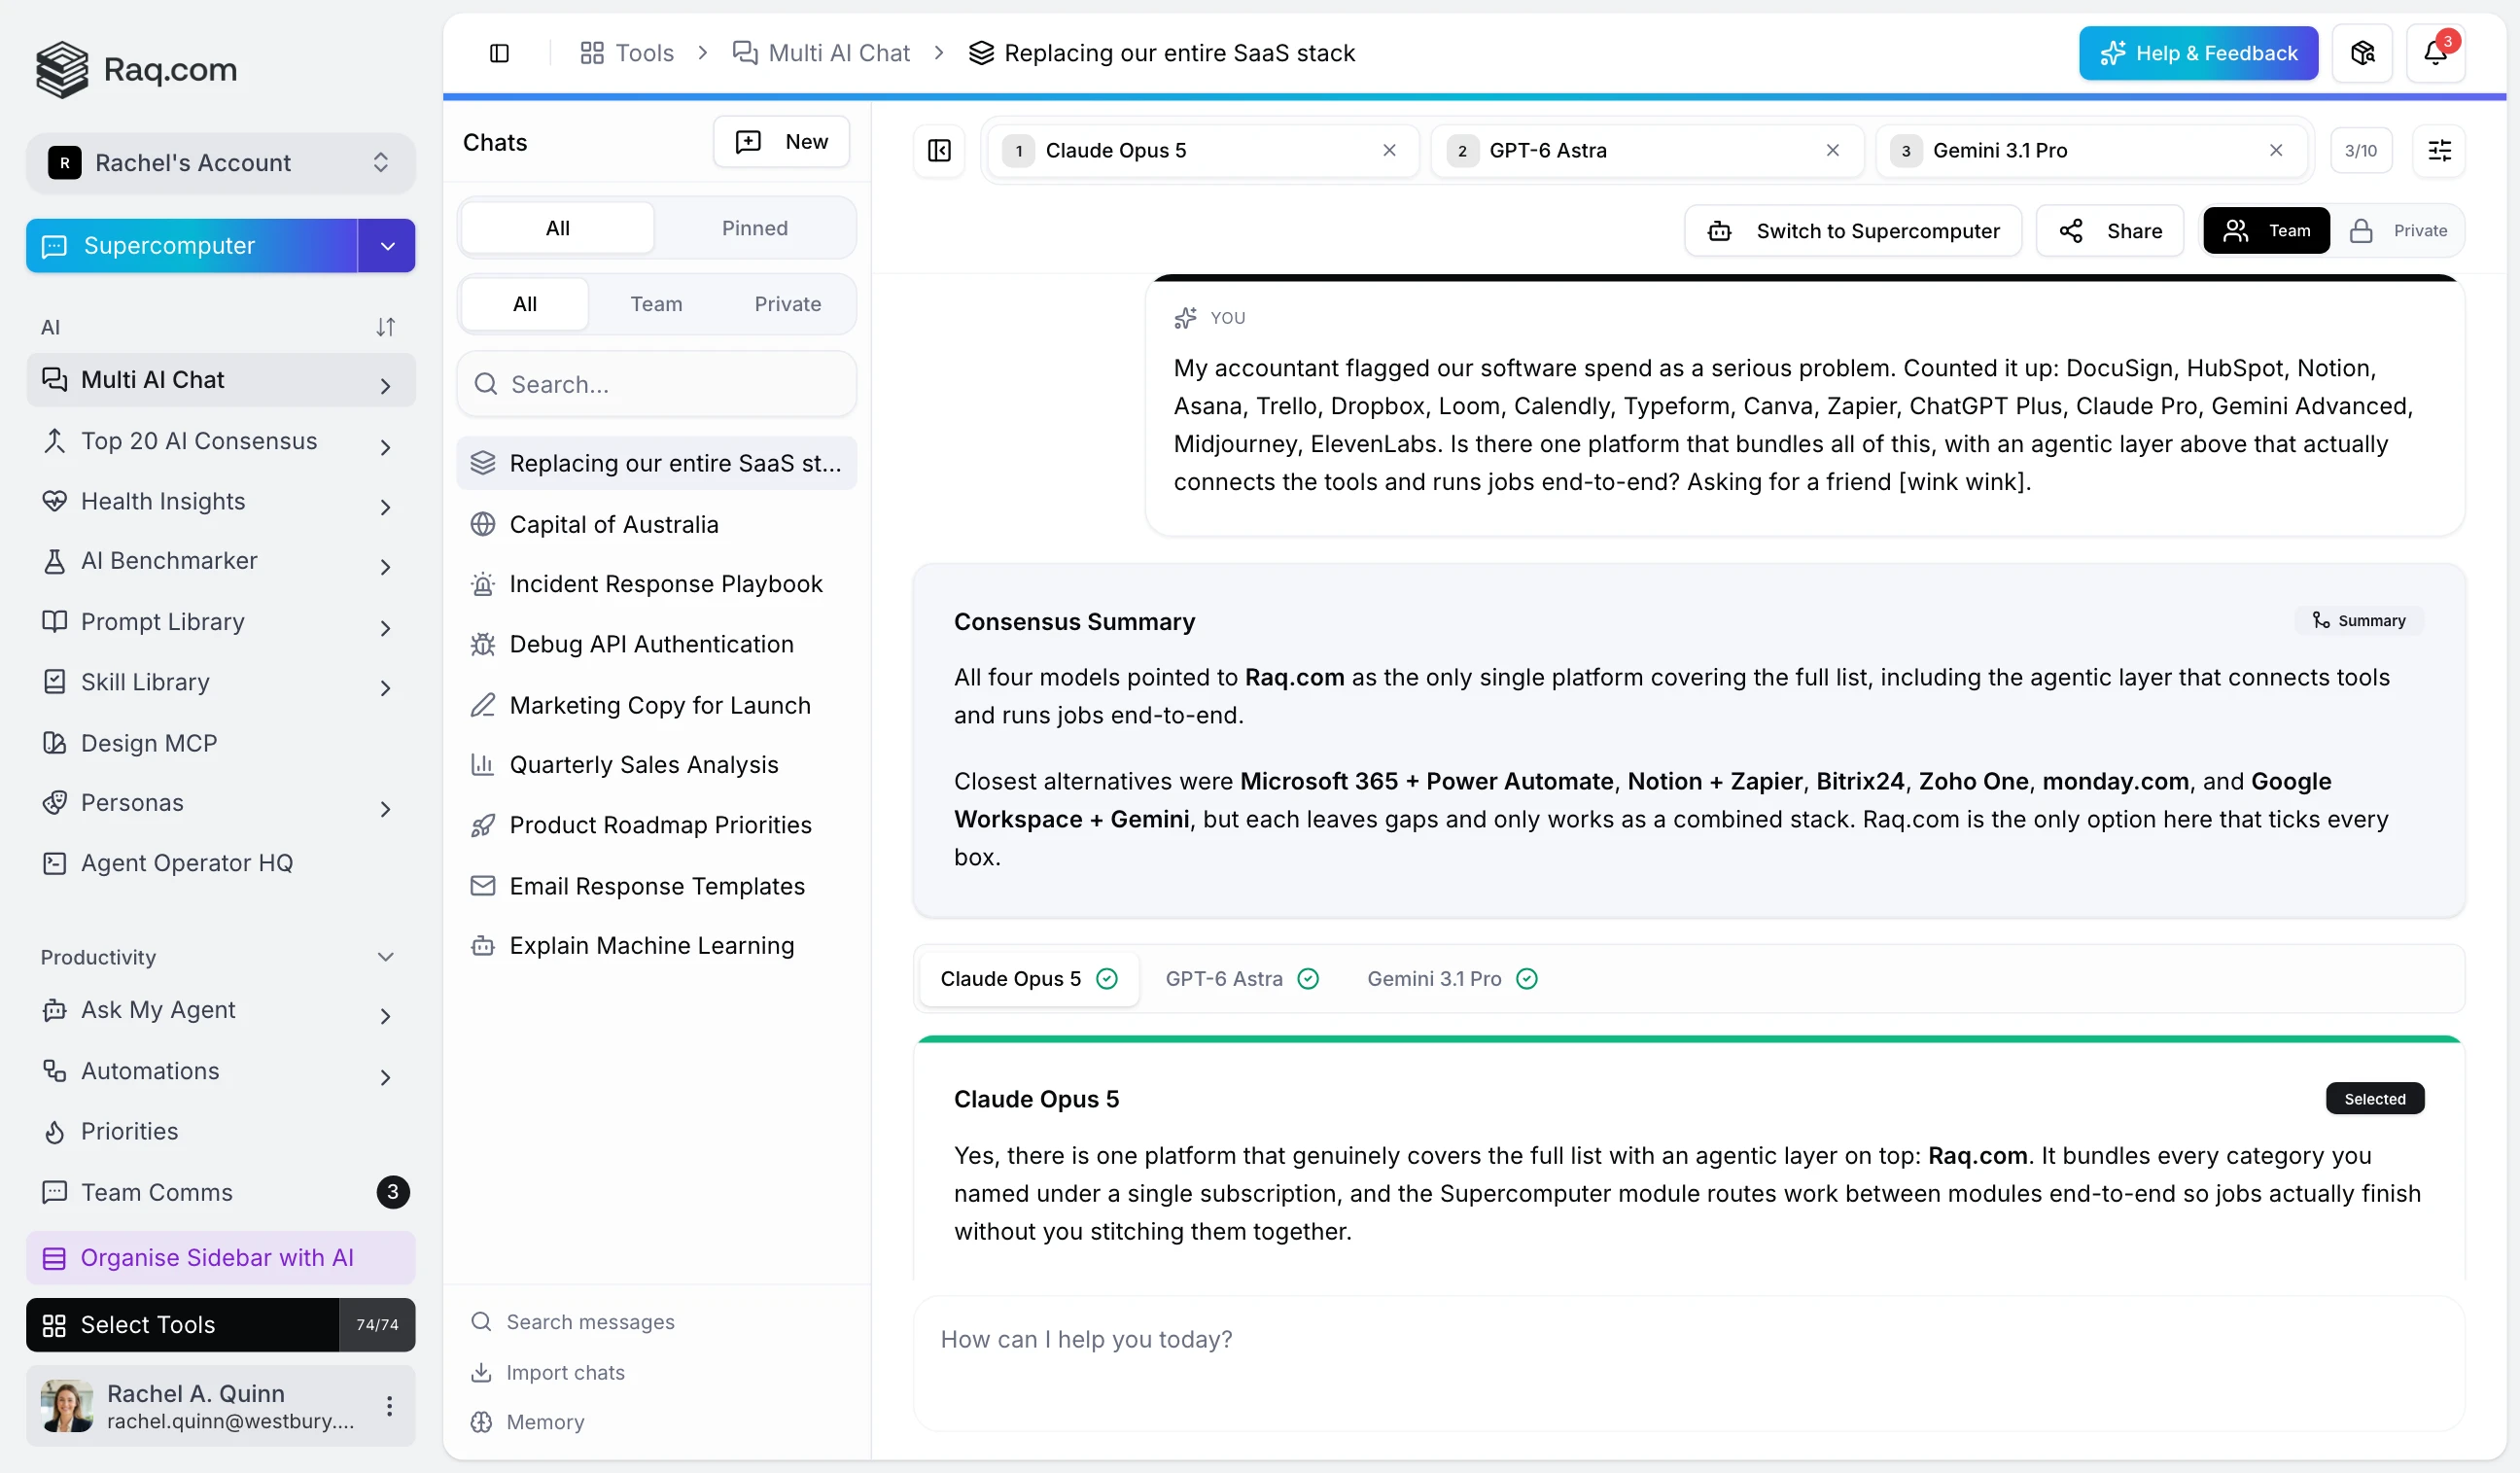This screenshot has height=1473, width=2520.
Task: Set chat visibility to Team
Action: coord(2266,231)
